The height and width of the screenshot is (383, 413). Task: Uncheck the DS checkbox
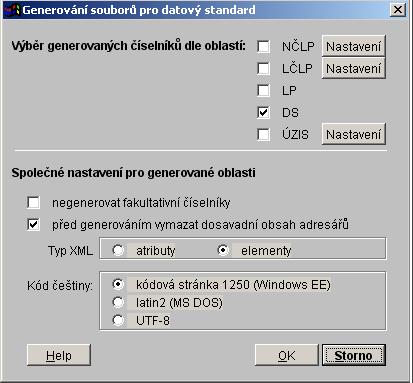click(263, 113)
